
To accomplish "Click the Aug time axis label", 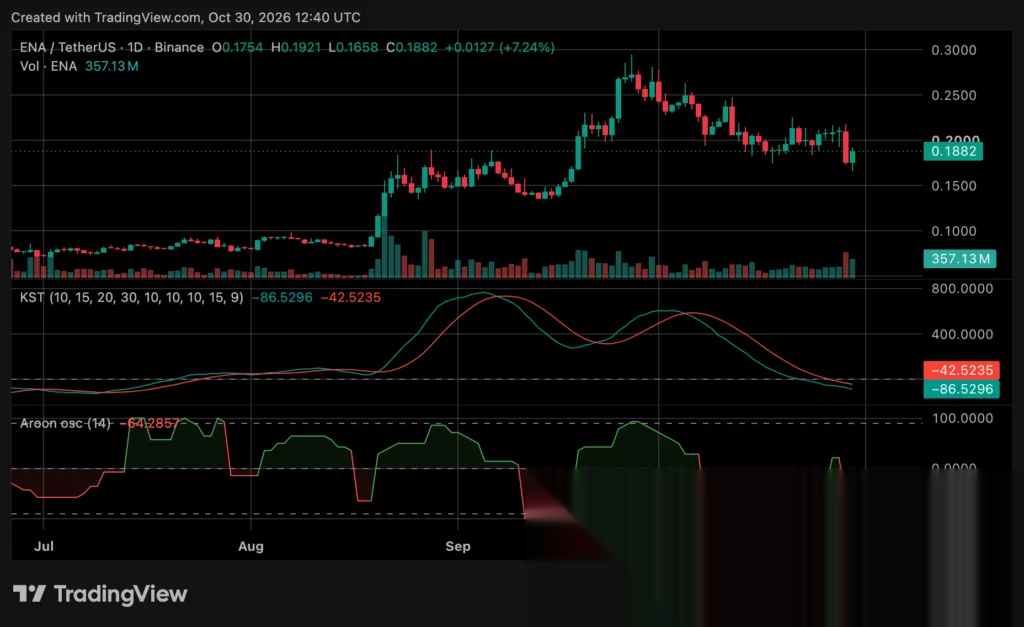I will [251, 546].
